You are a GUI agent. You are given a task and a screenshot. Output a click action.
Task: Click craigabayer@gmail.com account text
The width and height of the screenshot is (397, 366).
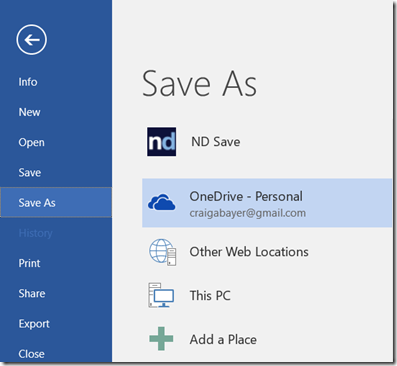248,213
